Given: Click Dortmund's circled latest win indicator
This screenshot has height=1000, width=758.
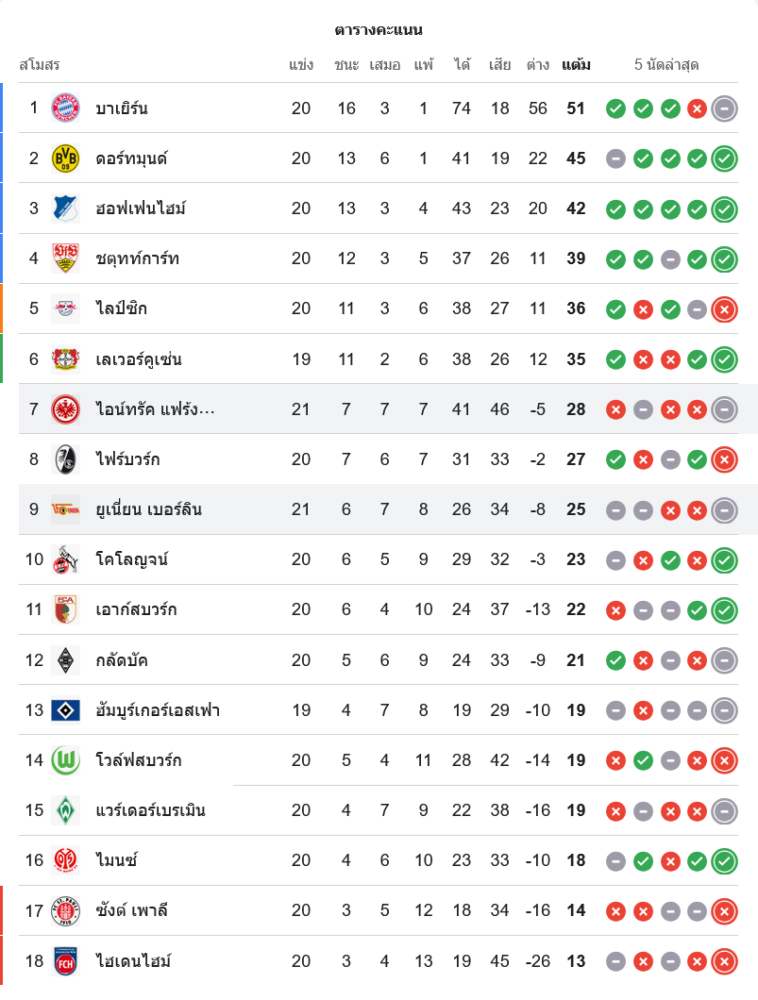Looking at the screenshot, I should [725, 158].
